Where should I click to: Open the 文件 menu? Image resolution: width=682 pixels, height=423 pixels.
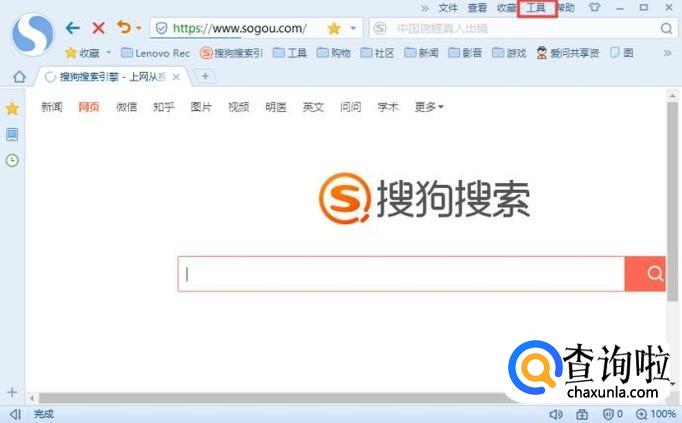[448, 8]
